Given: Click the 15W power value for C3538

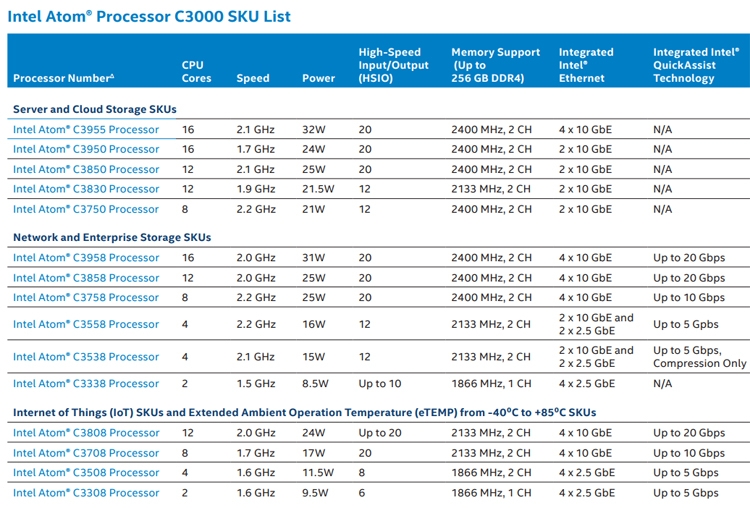Looking at the screenshot, I should 313,357.
